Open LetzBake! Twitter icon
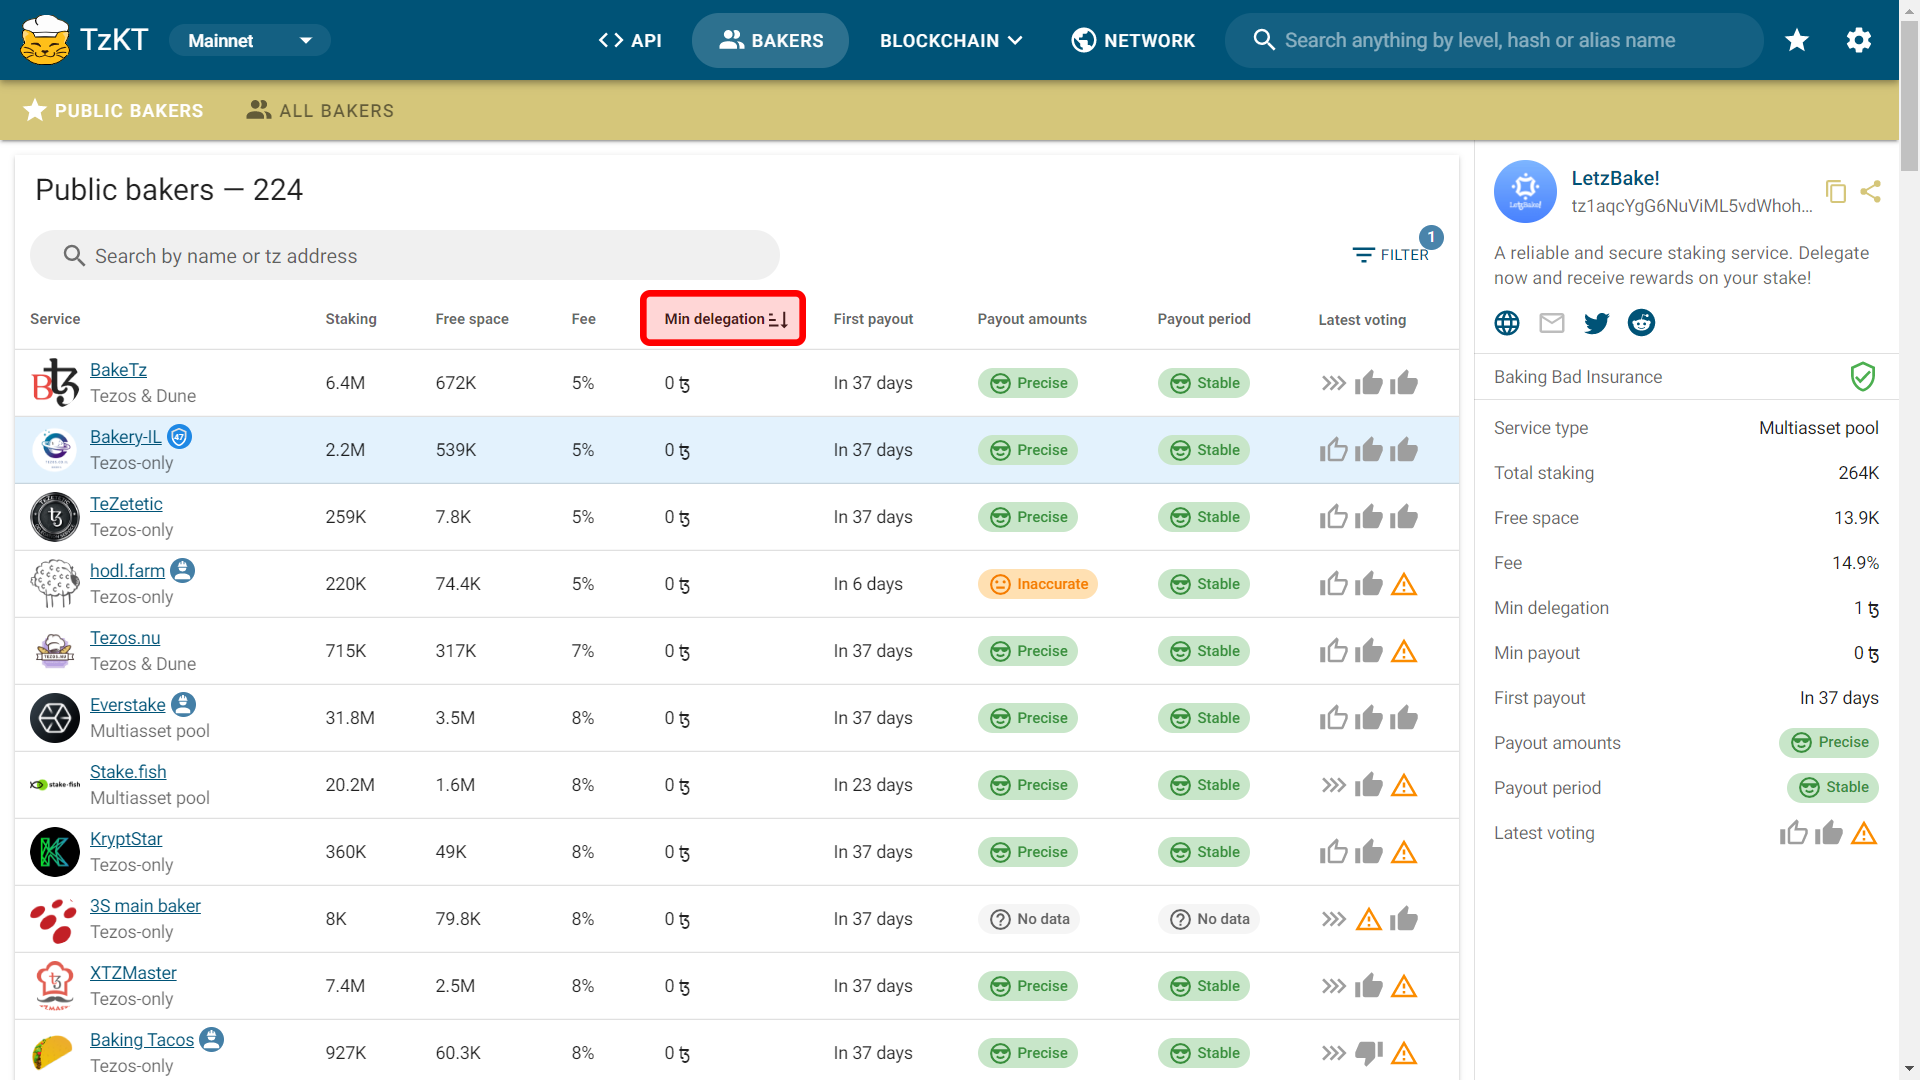The width and height of the screenshot is (1920, 1080). [1597, 322]
